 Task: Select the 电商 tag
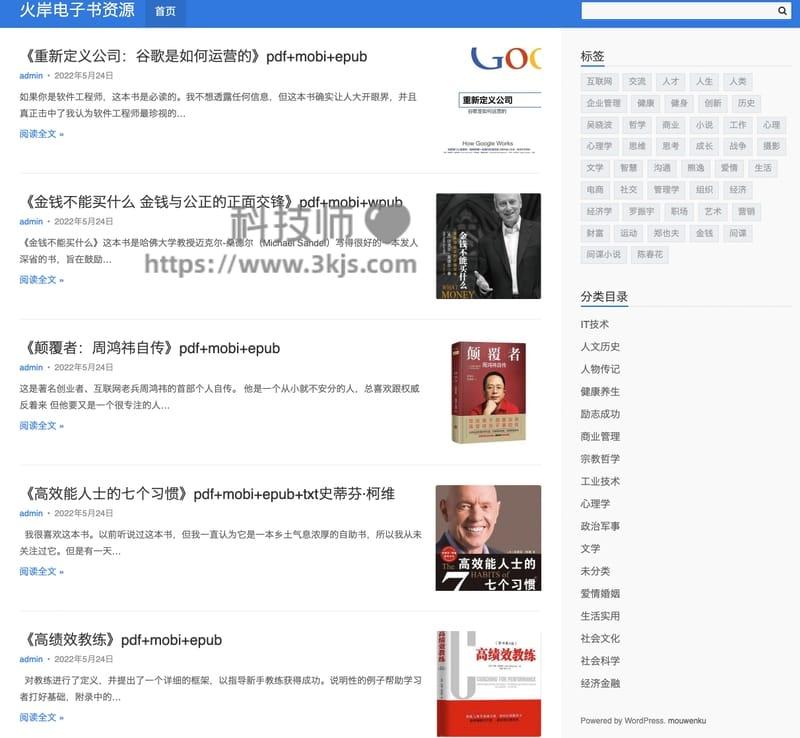[x=595, y=190]
